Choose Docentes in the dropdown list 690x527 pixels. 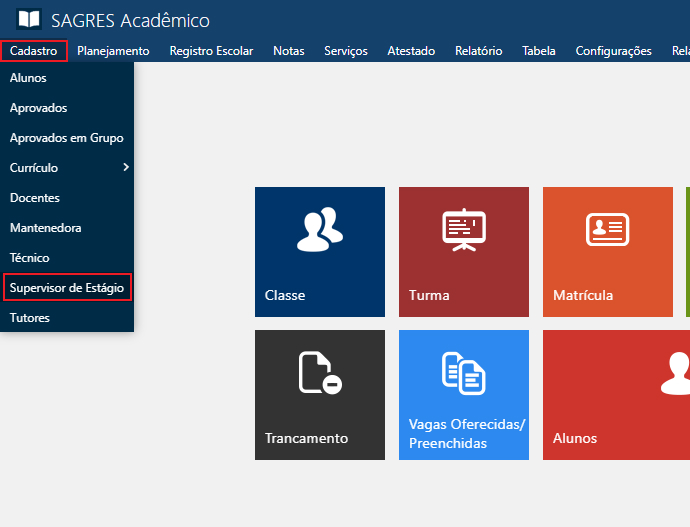35,198
